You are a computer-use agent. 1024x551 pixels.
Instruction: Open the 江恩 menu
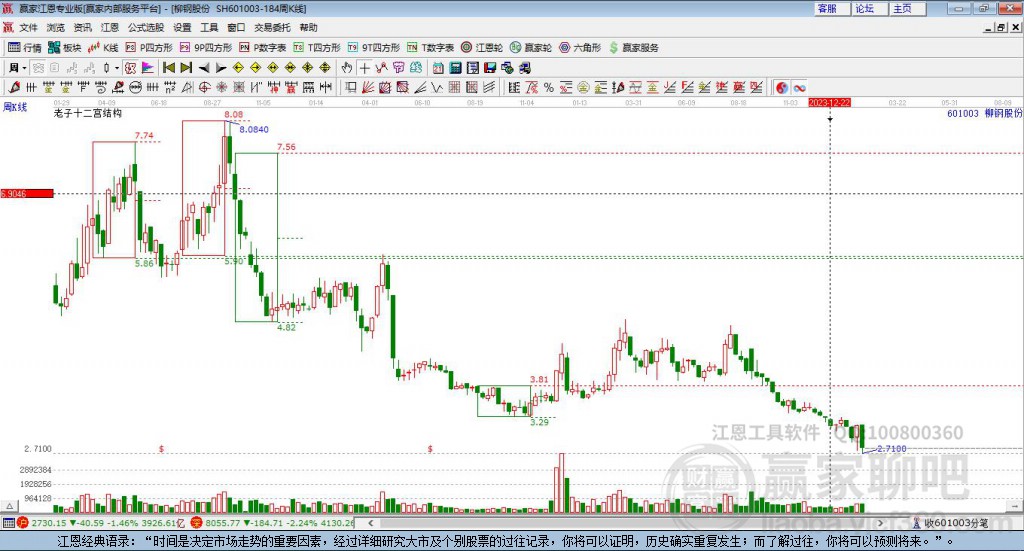[x=110, y=27]
